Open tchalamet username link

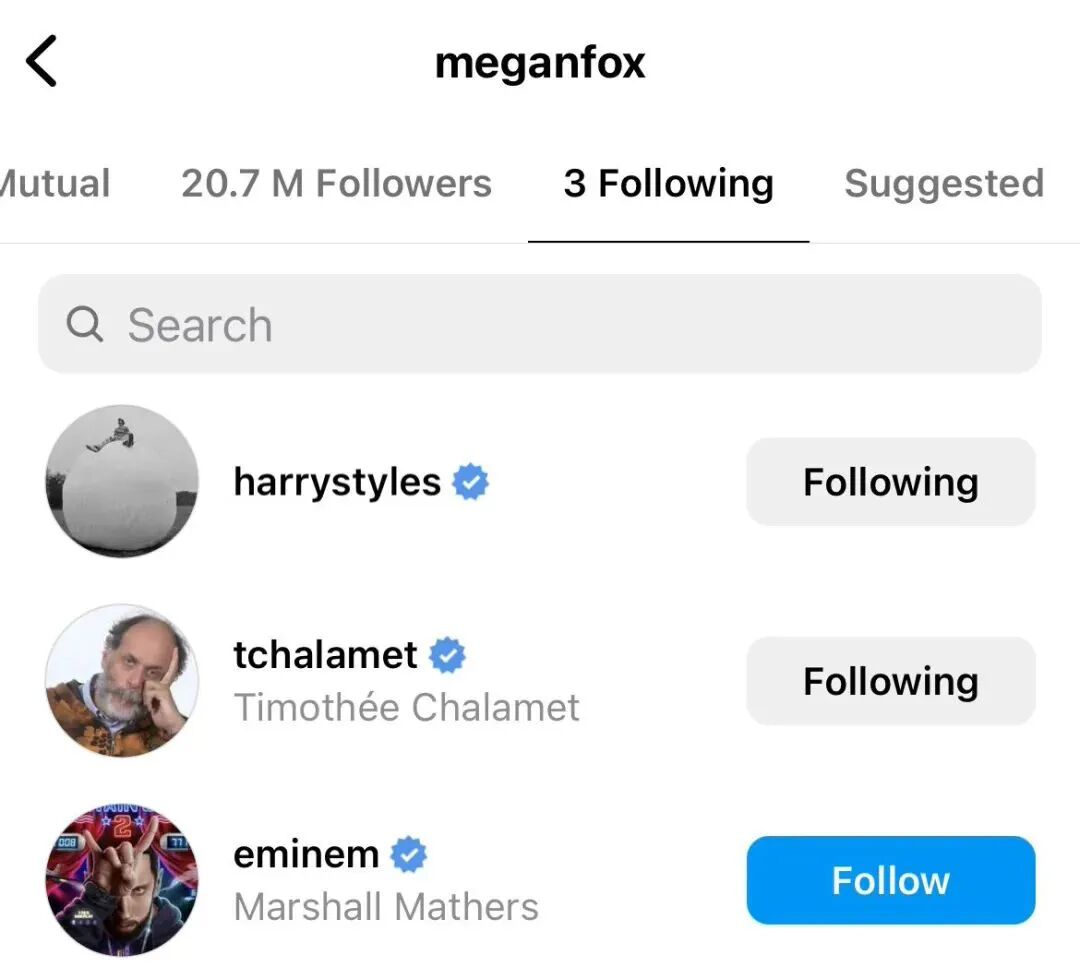coord(325,655)
